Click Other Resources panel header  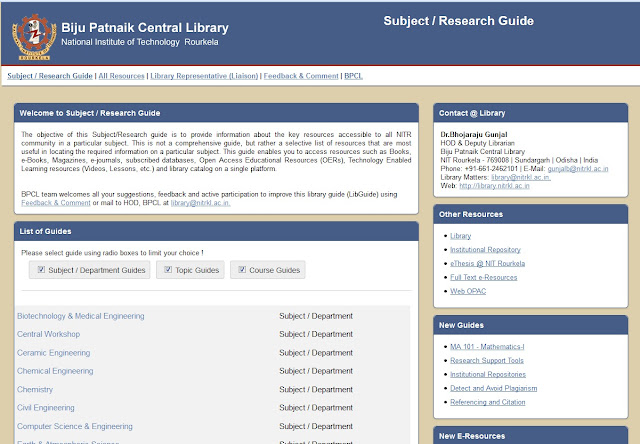point(531,214)
